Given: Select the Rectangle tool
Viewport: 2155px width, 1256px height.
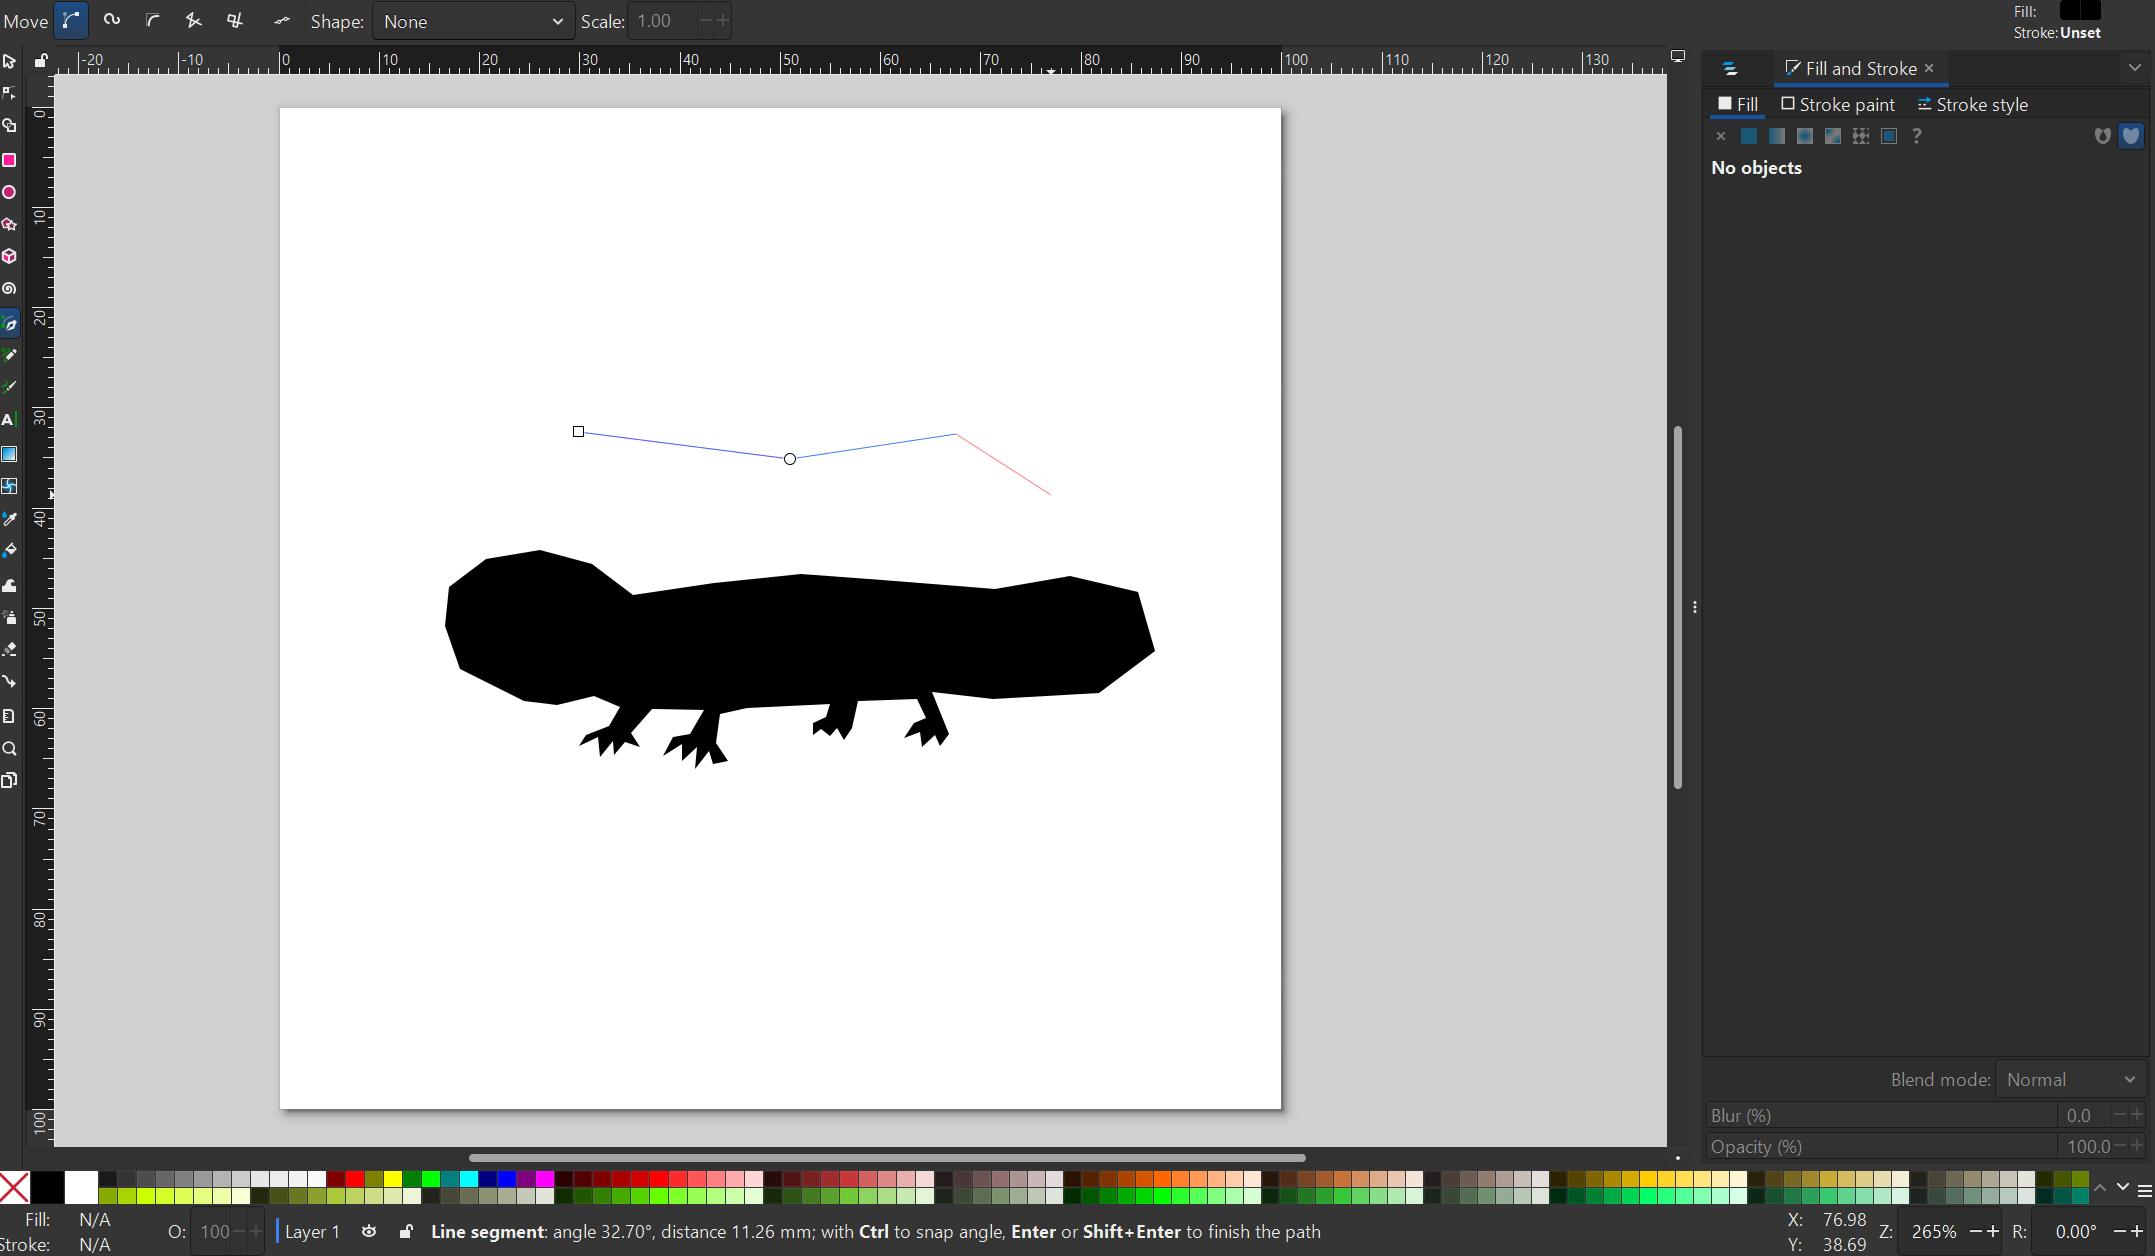Looking at the screenshot, I should tap(9, 160).
